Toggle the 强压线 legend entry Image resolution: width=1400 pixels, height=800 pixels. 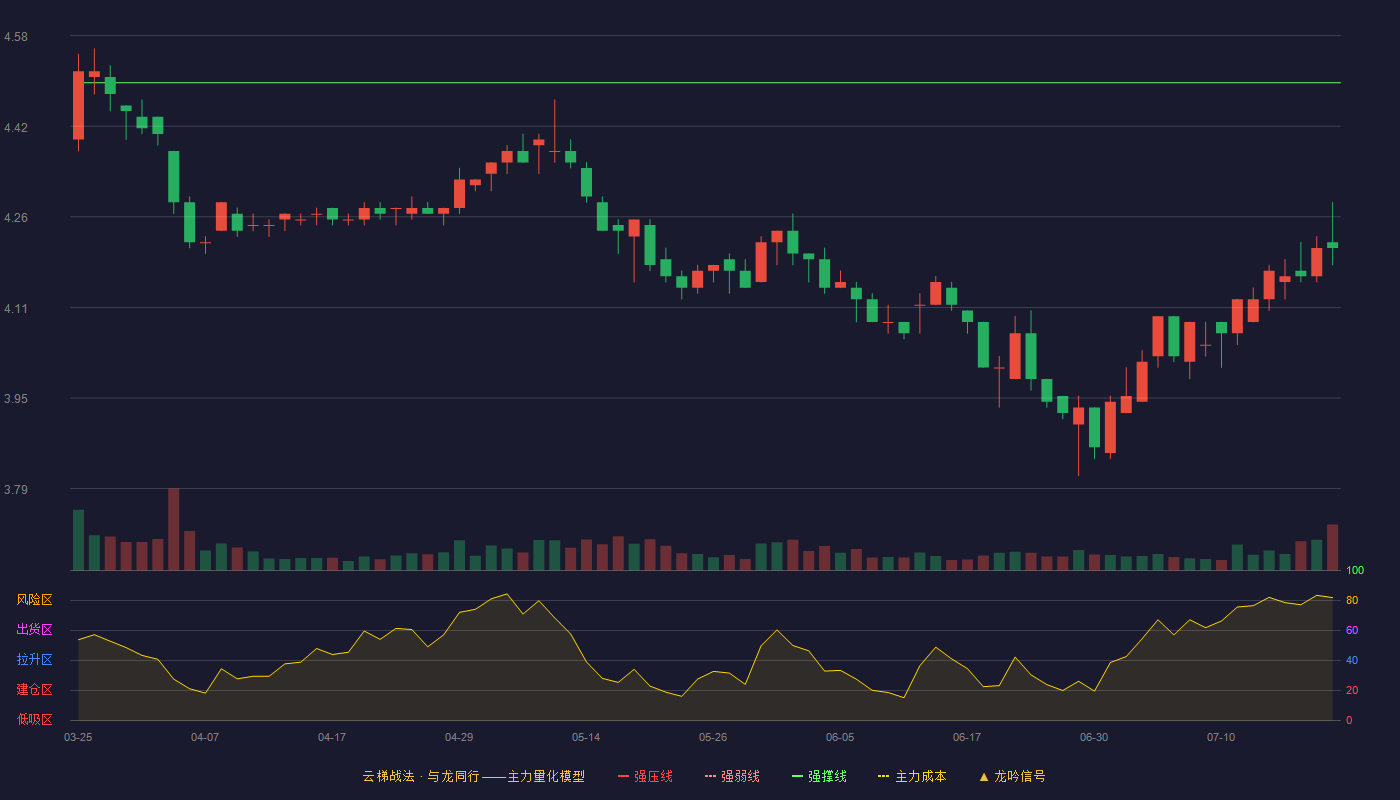point(645,776)
